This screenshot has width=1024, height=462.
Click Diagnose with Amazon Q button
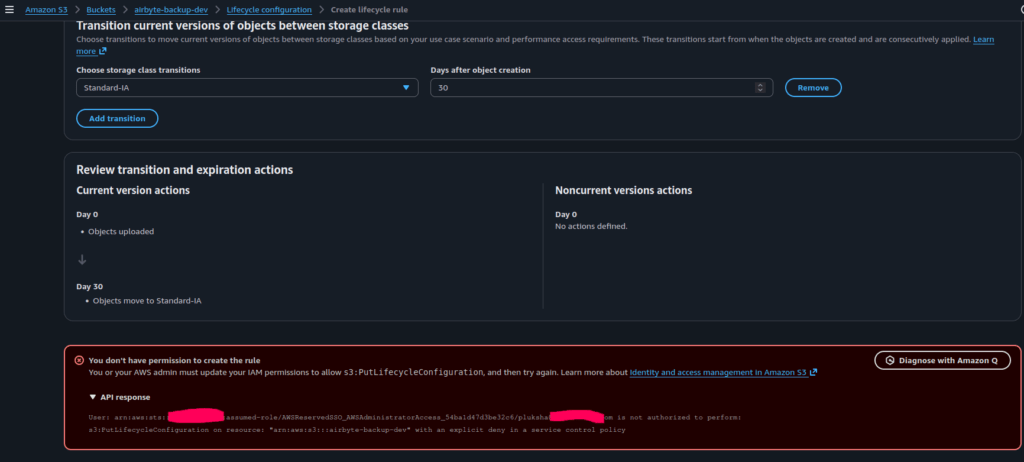[x=942, y=360]
